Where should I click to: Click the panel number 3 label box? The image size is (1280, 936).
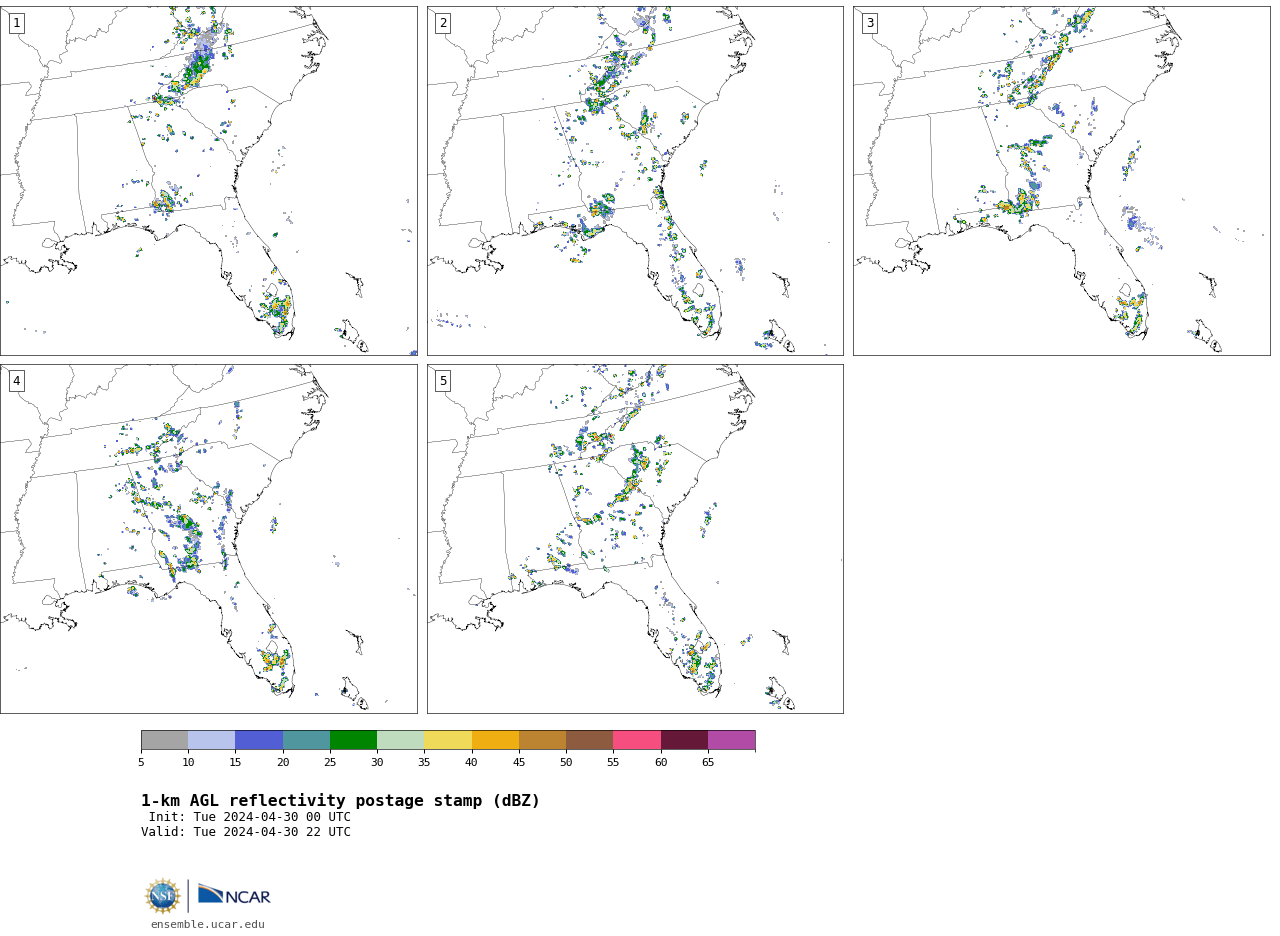pyautogui.click(x=869, y=23)
